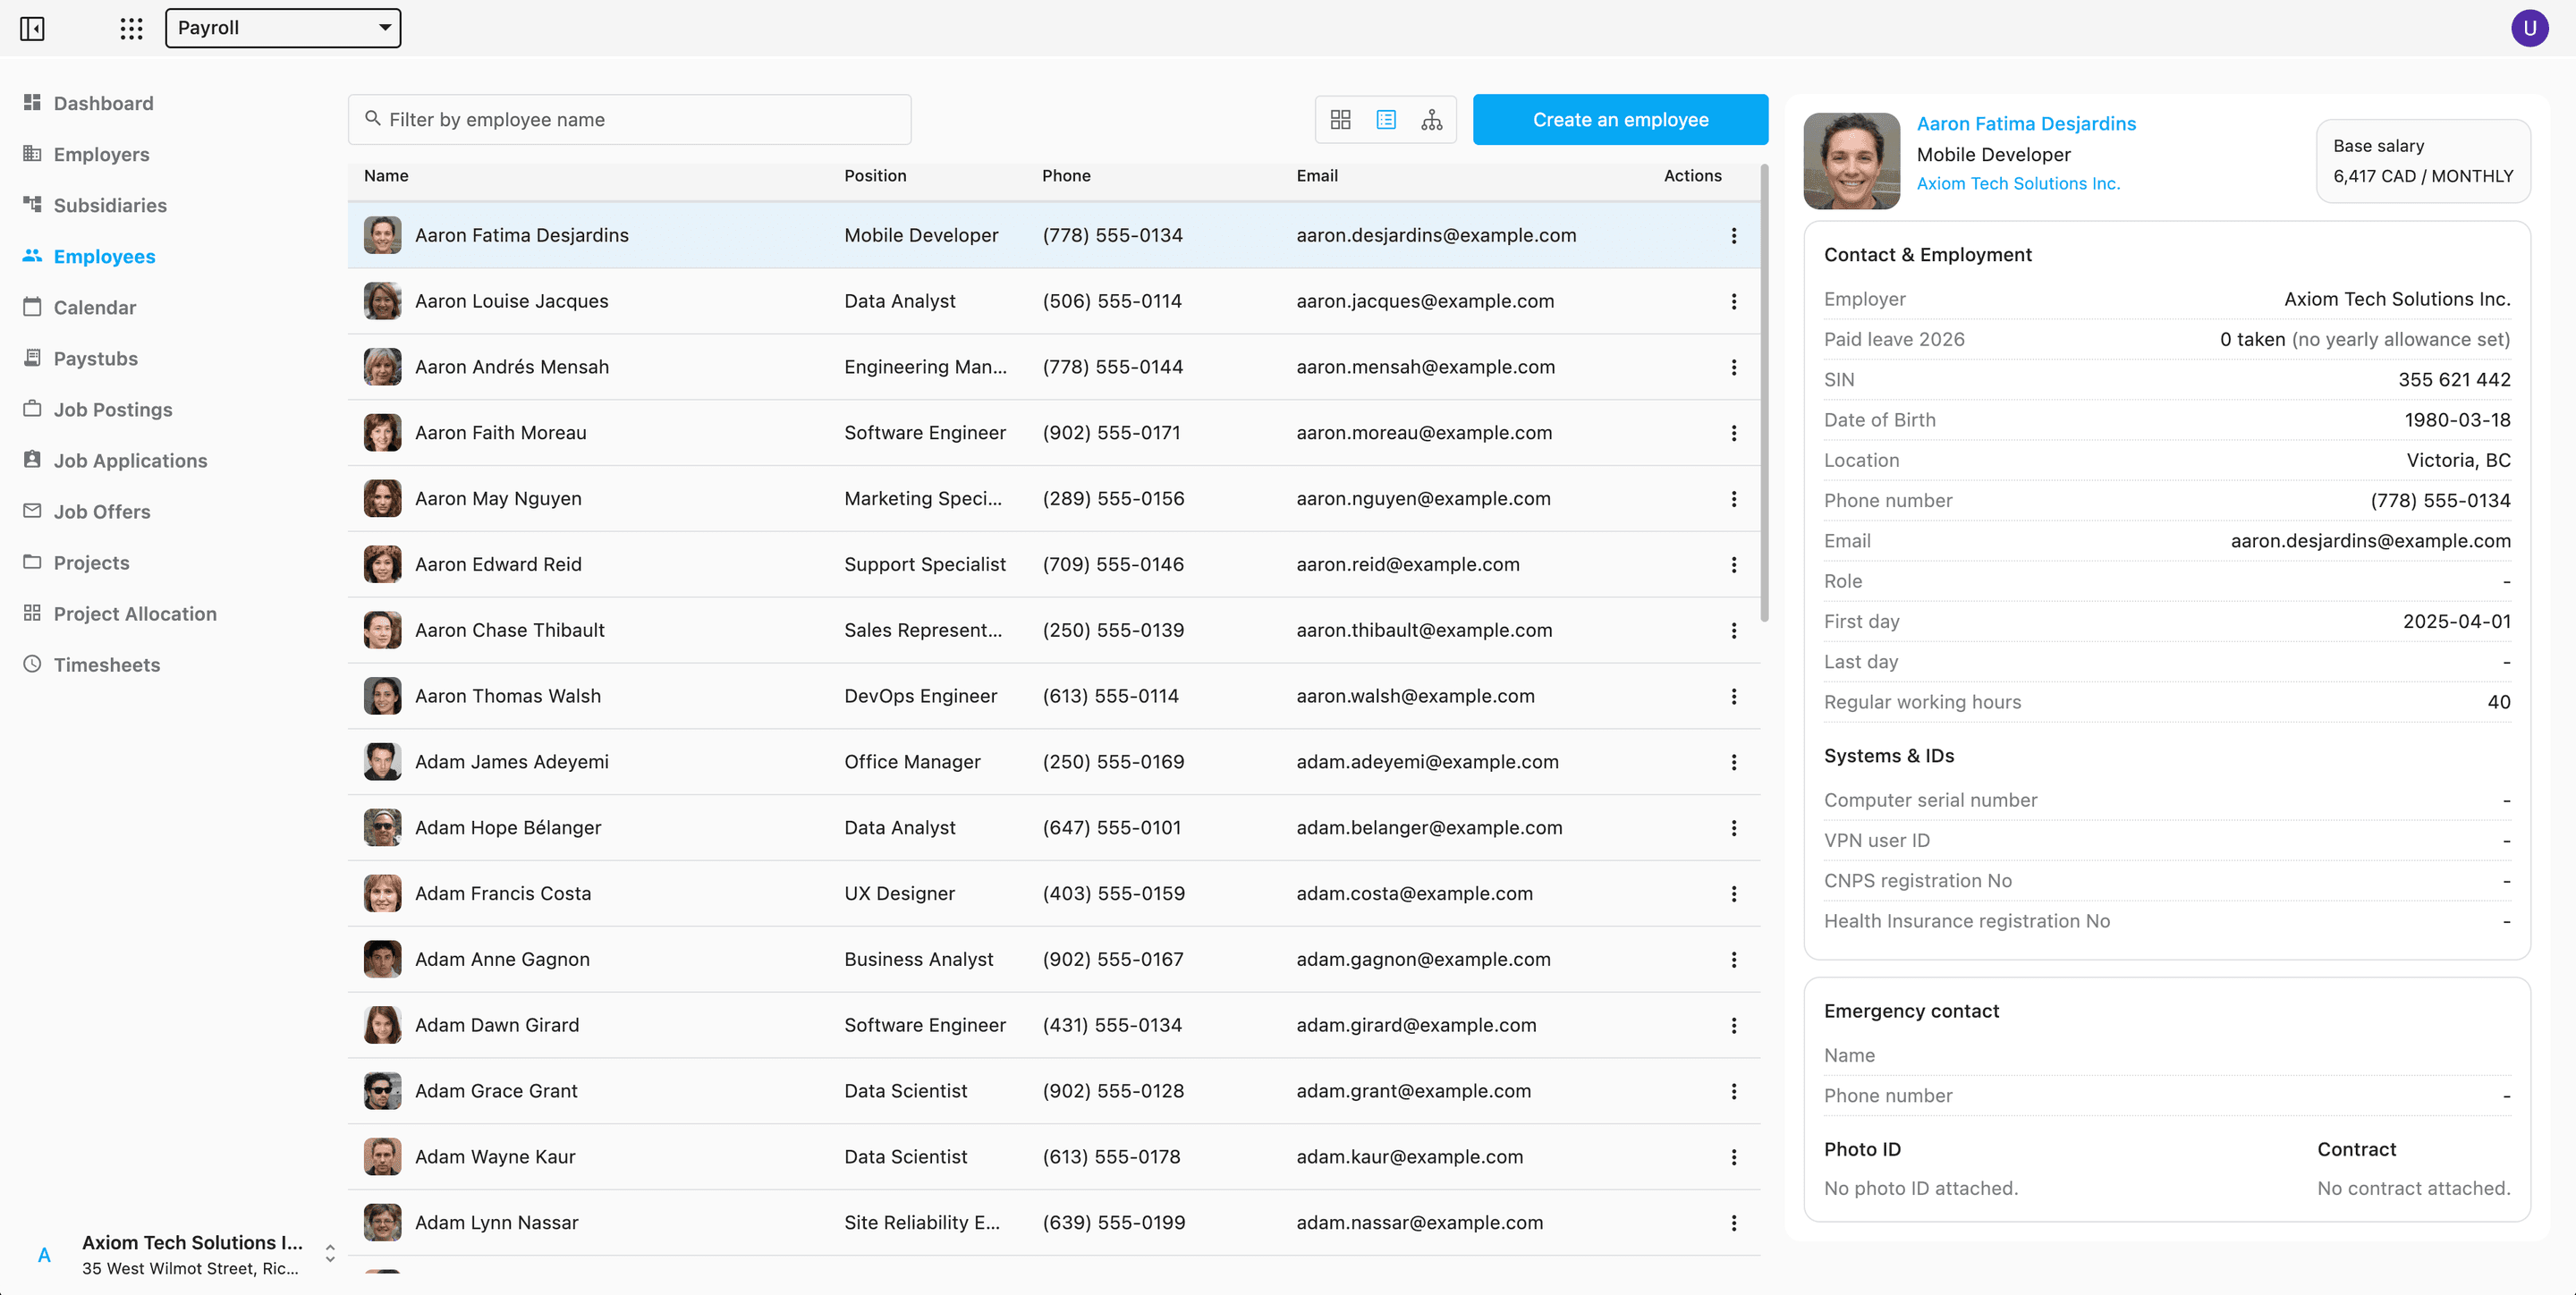The image size is (2576, 1295).
Task: Open the user avatar menu
Action: click(x=2529, y=28)
